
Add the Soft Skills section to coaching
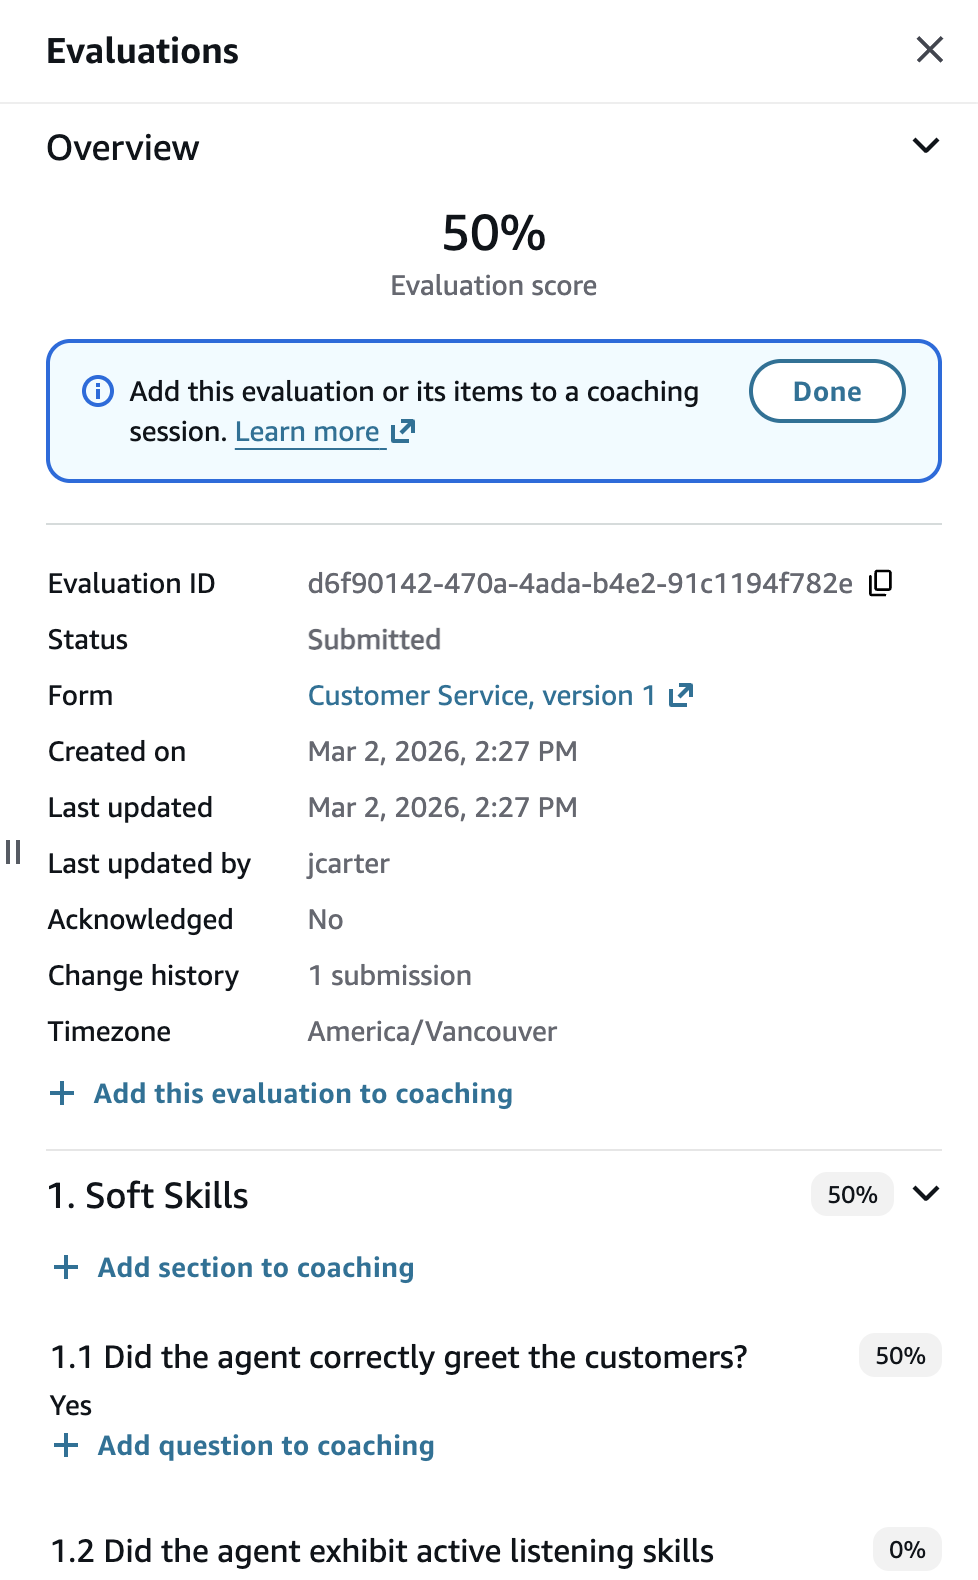coord(255,1267)
